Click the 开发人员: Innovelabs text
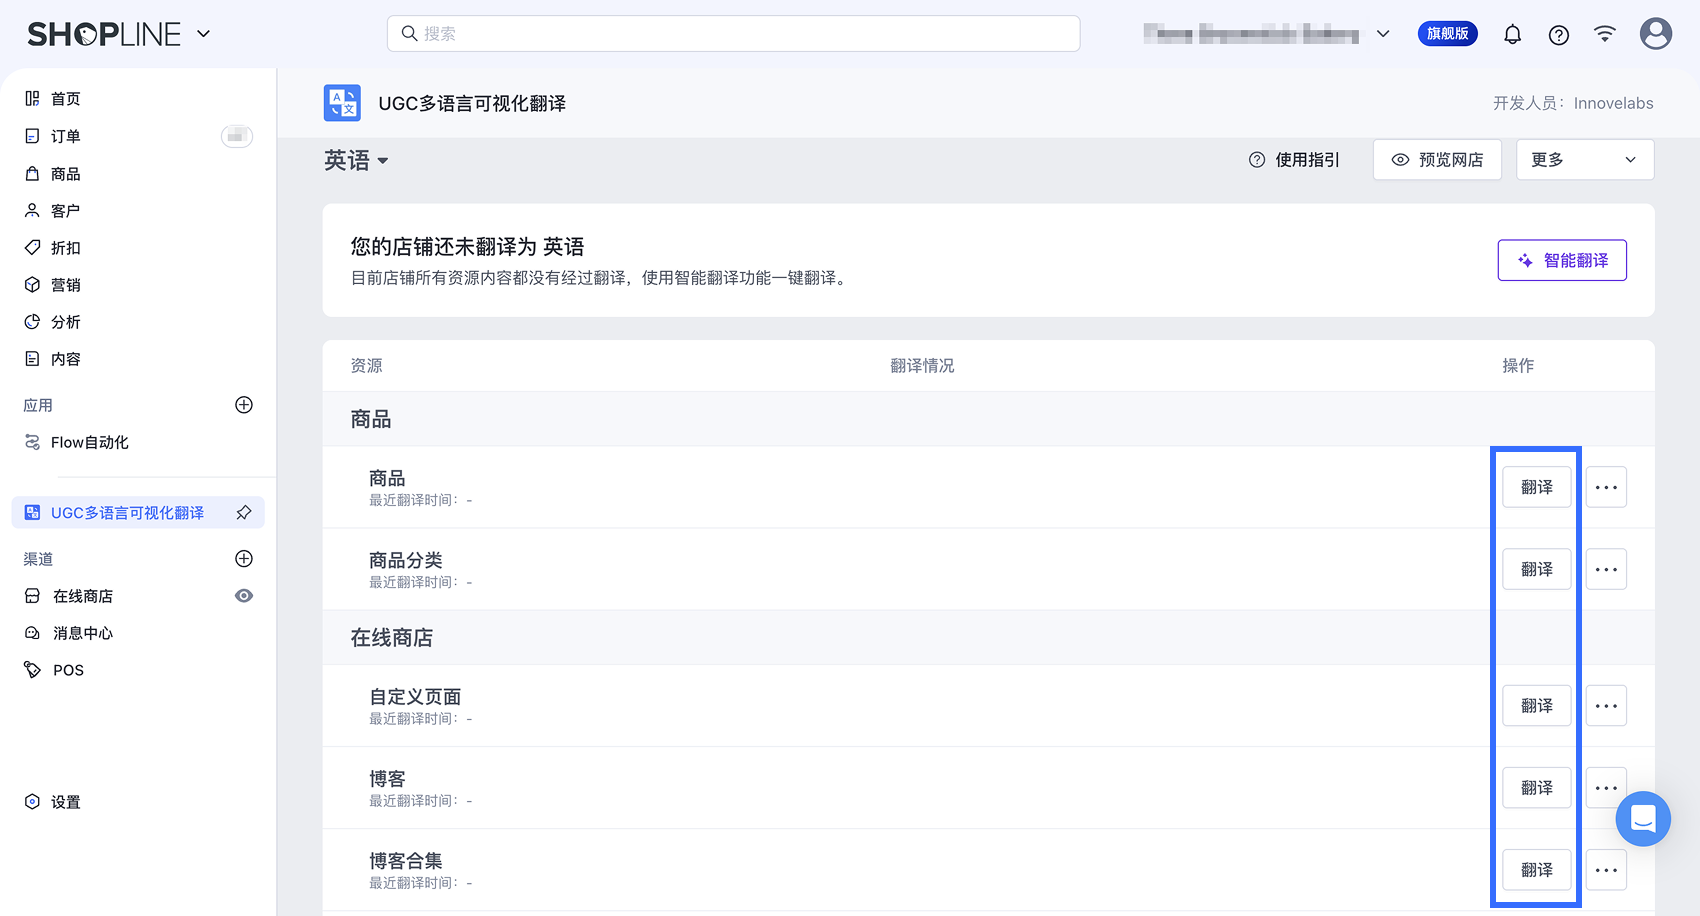Screen dimensions: 1700x916 (x=1573, y=103)
